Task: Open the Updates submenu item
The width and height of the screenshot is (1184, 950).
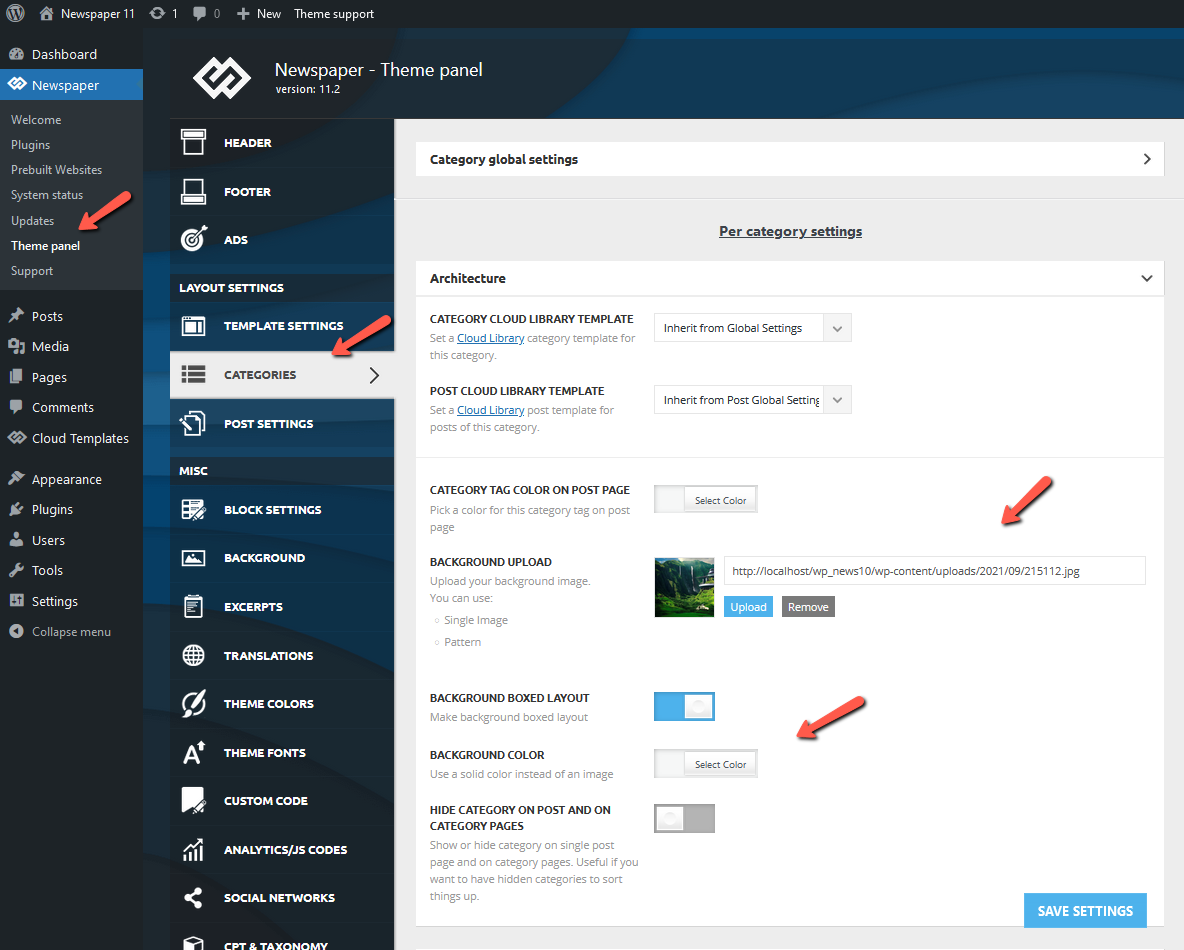Action: pyautogui.click(x=32, y=221)
